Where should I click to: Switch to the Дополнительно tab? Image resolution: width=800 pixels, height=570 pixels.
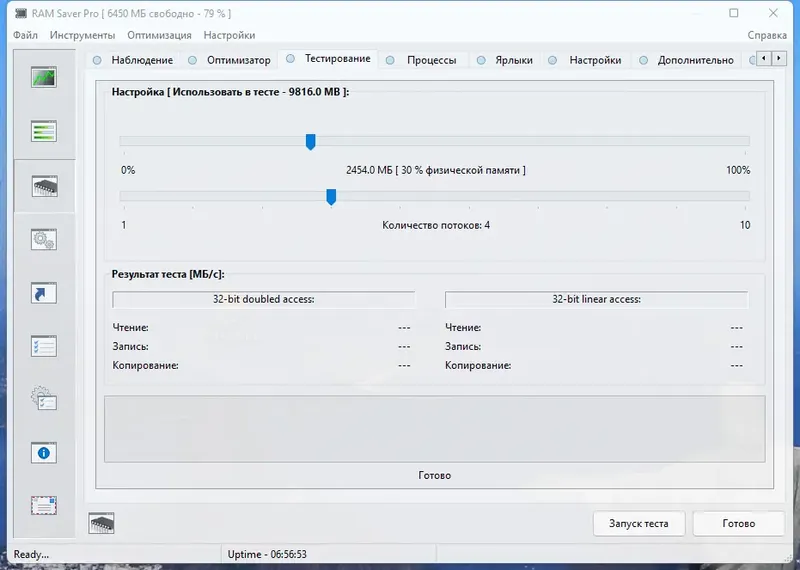pos(687,60)
